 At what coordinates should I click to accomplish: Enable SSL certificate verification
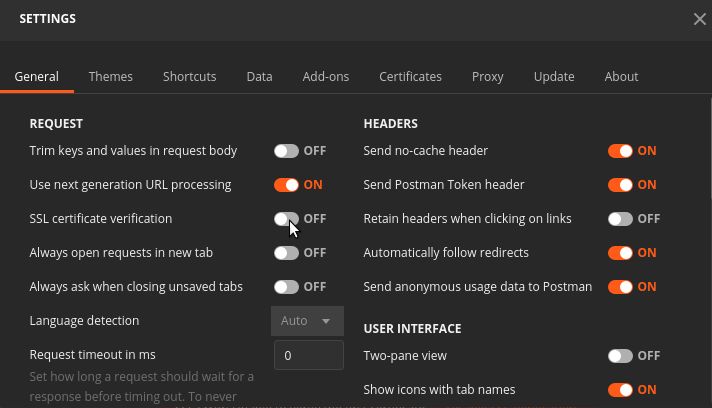click(287, 219)
